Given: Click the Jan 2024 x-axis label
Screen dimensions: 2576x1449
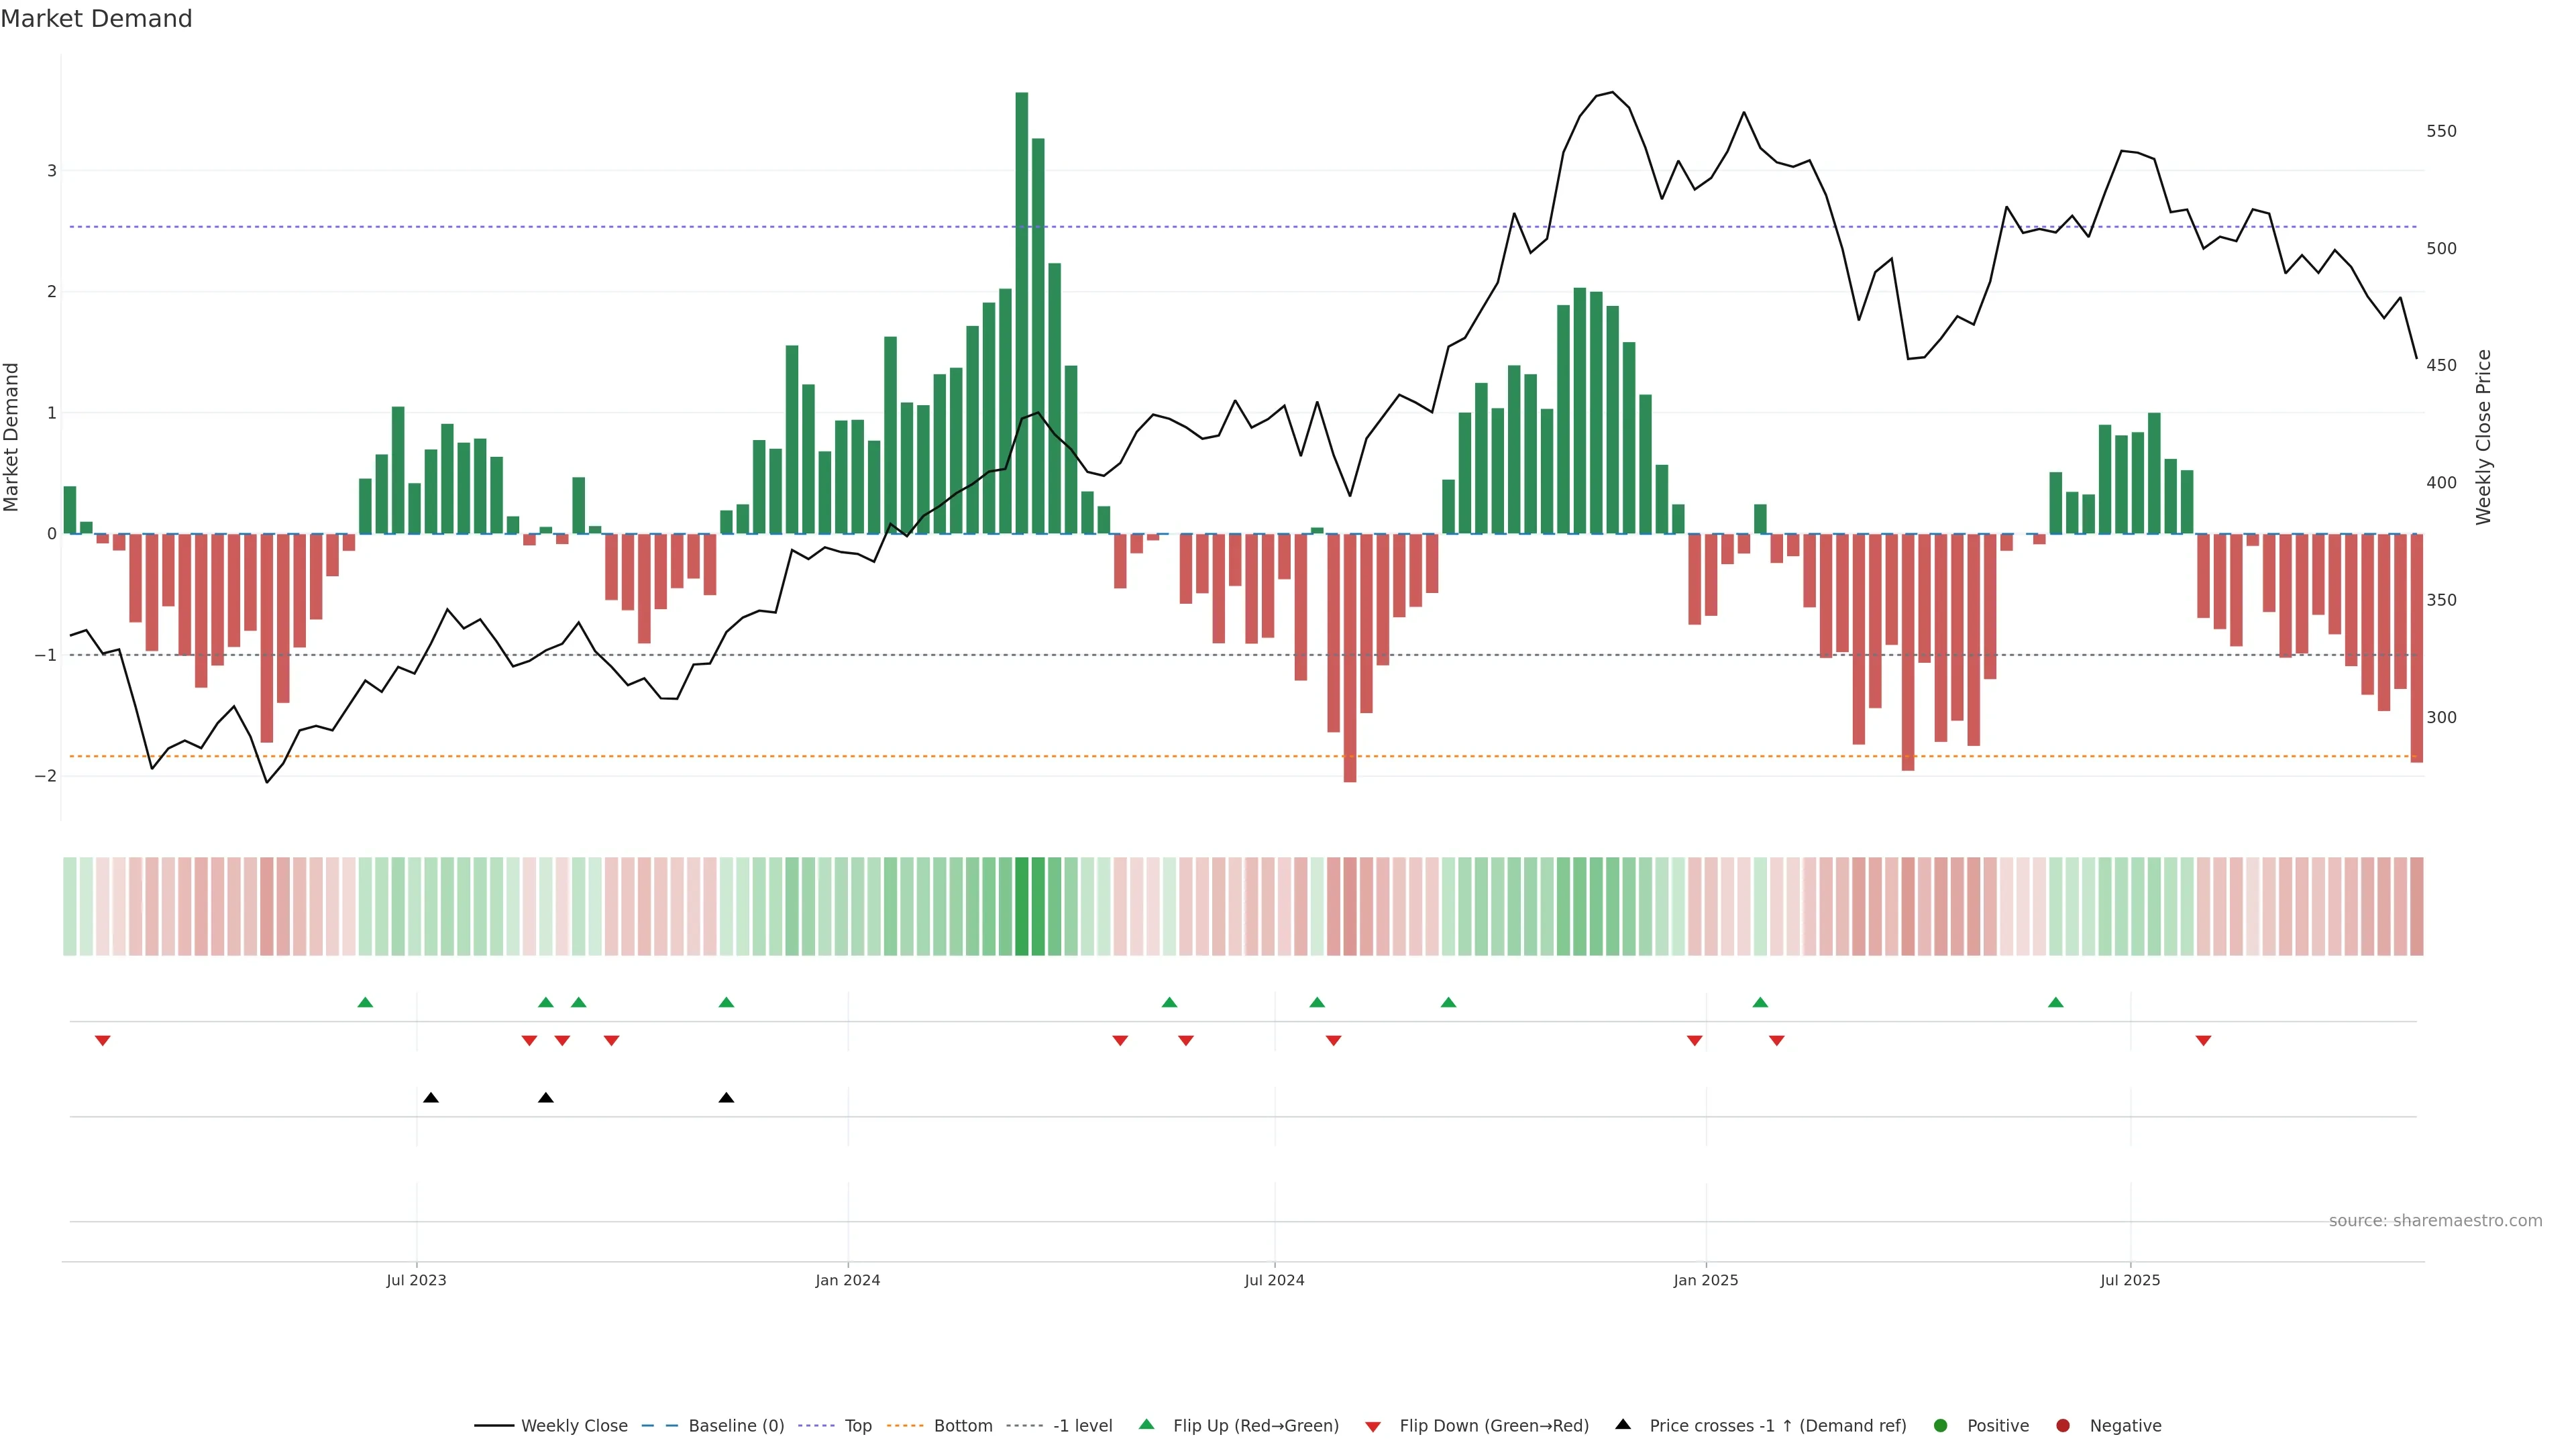Looking at the screenshot, I should pos(847,1280).
